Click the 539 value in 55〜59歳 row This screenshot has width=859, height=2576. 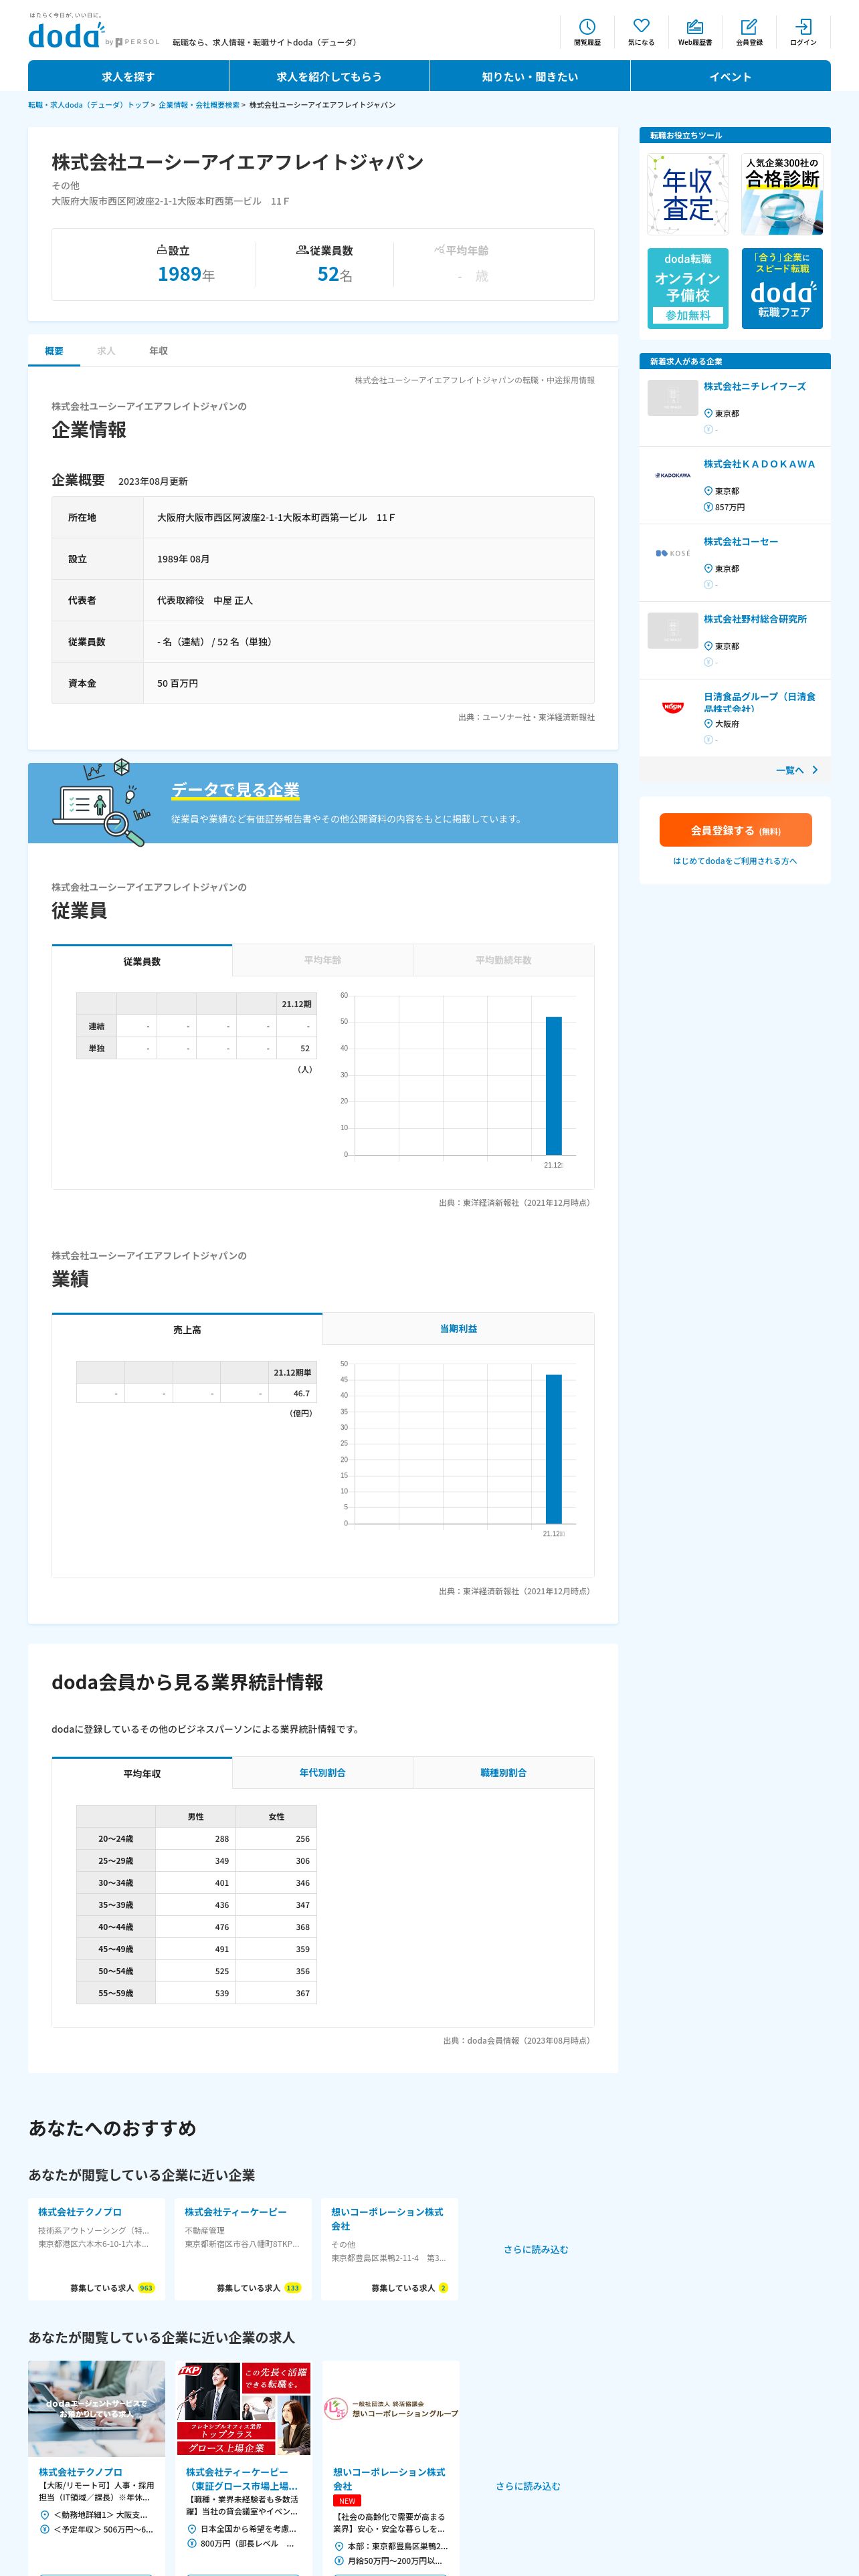[x=196, y=1993]
